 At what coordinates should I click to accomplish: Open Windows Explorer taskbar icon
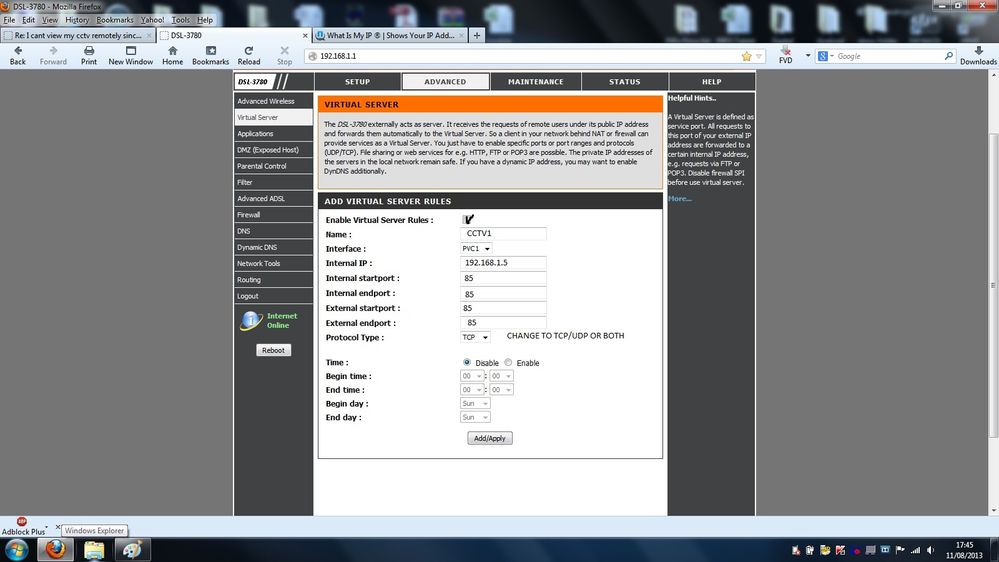[94, 549]
